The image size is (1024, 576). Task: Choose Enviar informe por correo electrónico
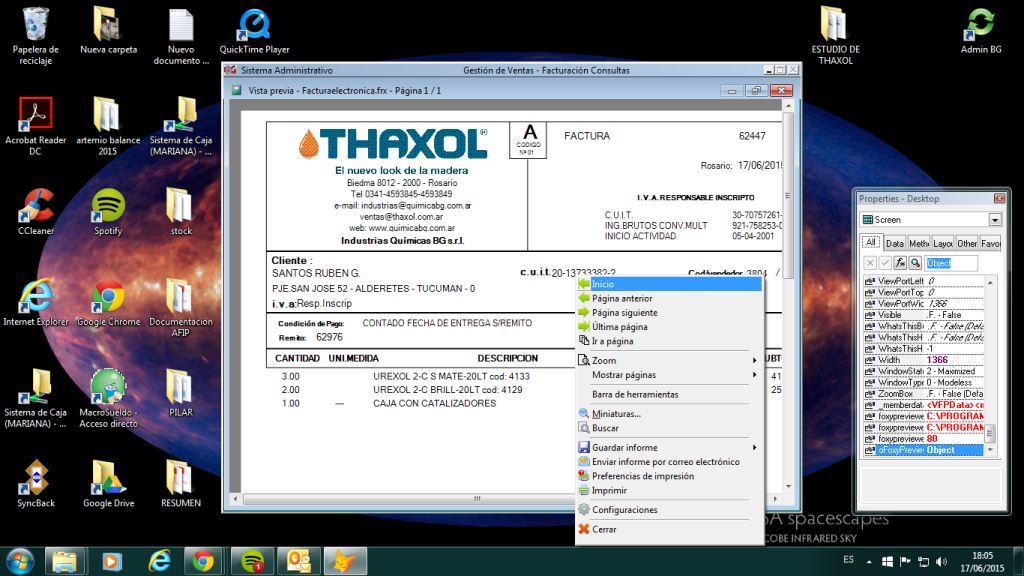[x=669, y=462]
